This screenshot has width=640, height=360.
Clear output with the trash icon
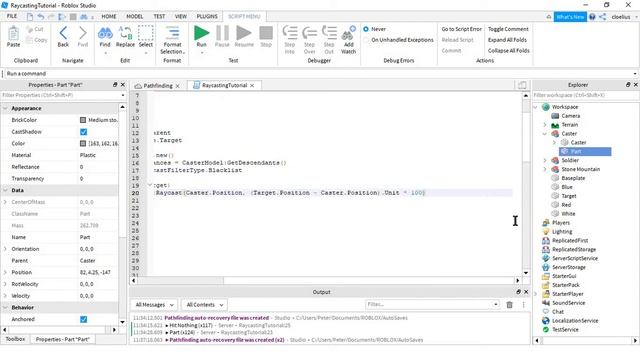[x=509, y=304]
